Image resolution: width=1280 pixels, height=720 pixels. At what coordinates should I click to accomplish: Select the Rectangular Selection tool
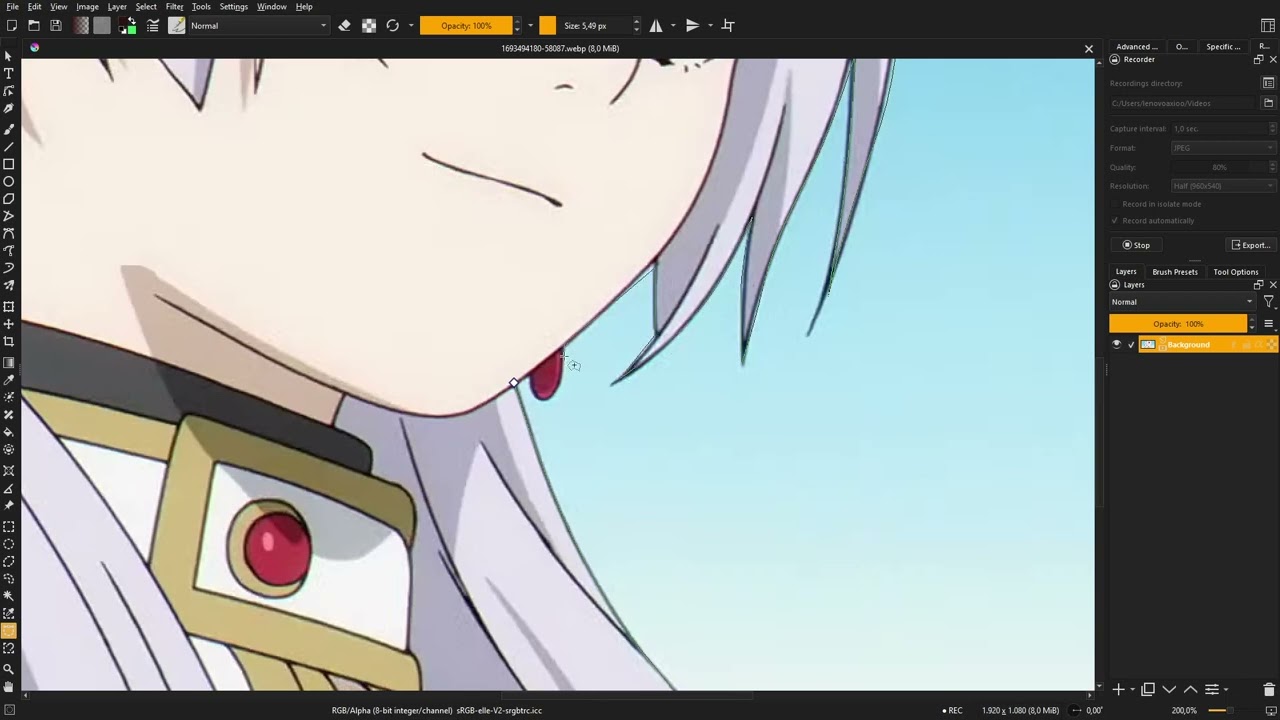coord(9,526)
